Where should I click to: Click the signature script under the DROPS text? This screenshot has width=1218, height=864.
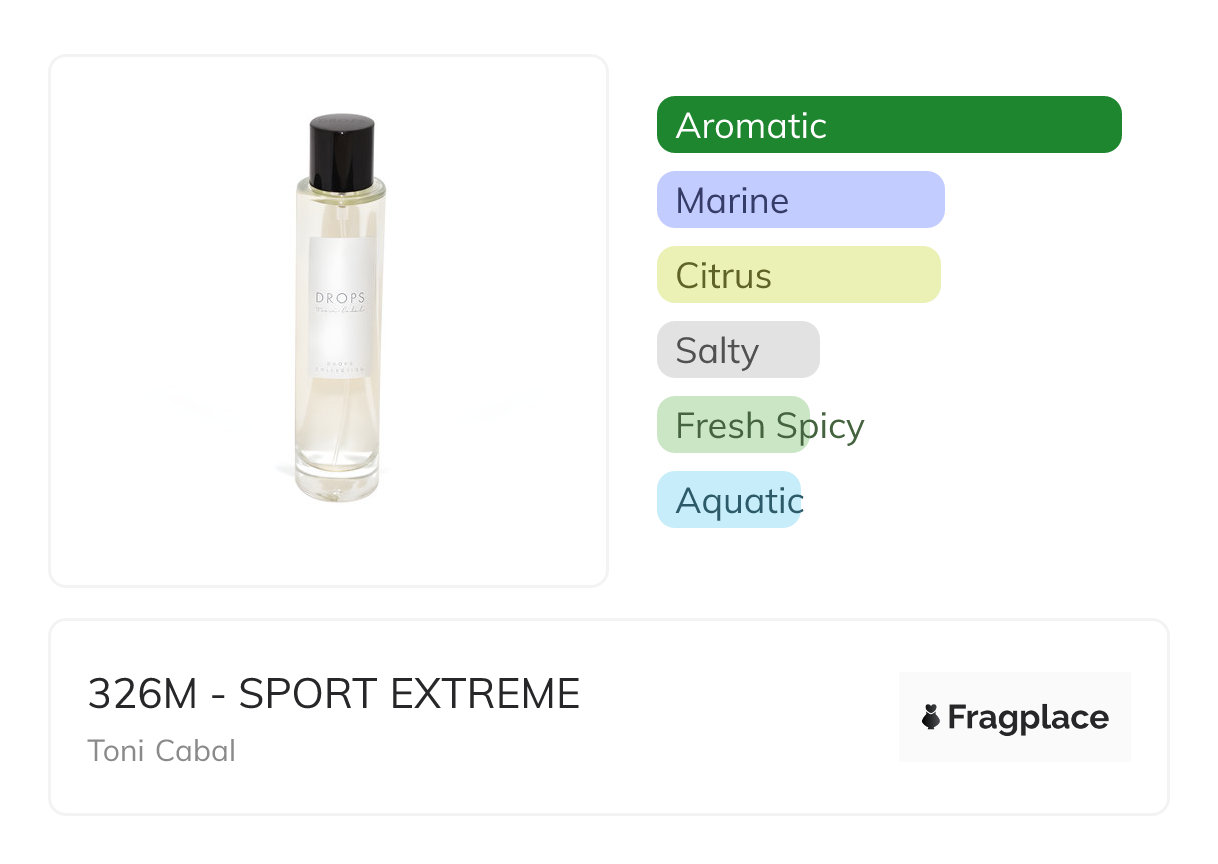click(x=340, y=312)
